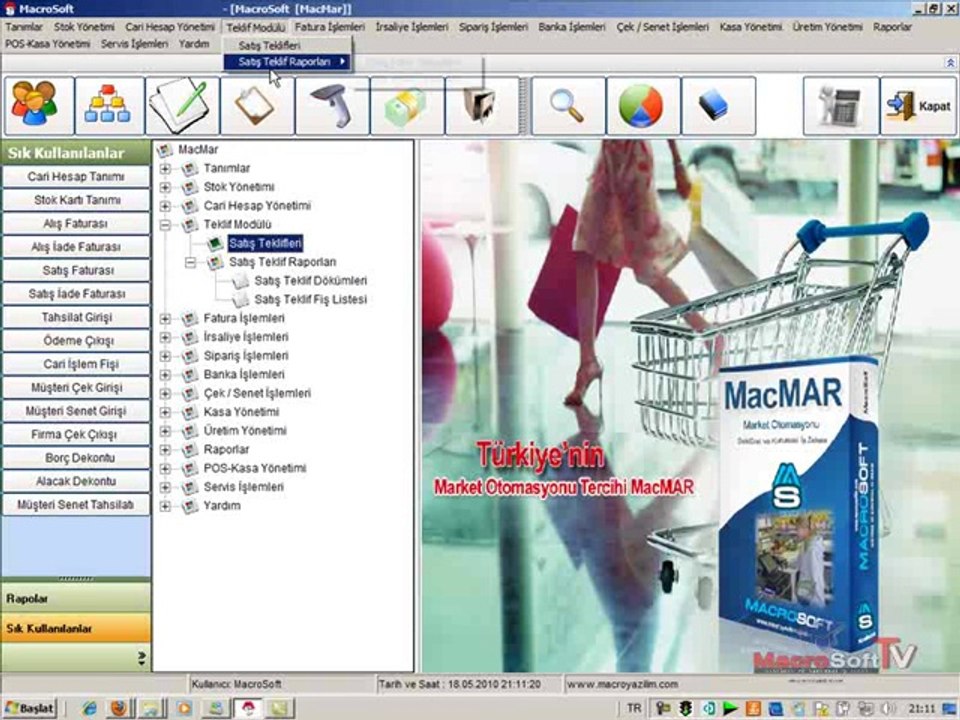Open the Çek / Senet İşlemleri menu
This screenshot has height=720, width=960.
pyautogui.click(x=662, y=27)
